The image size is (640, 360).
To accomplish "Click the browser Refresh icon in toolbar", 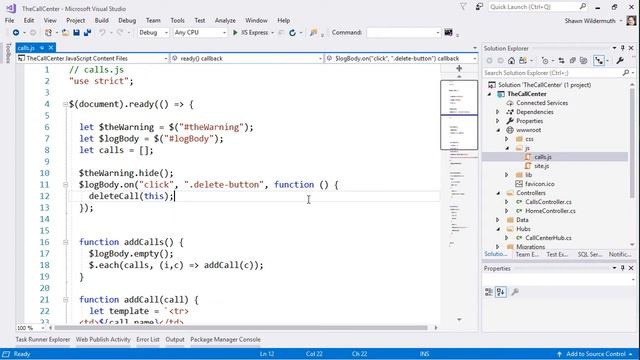I will (292, 33).
